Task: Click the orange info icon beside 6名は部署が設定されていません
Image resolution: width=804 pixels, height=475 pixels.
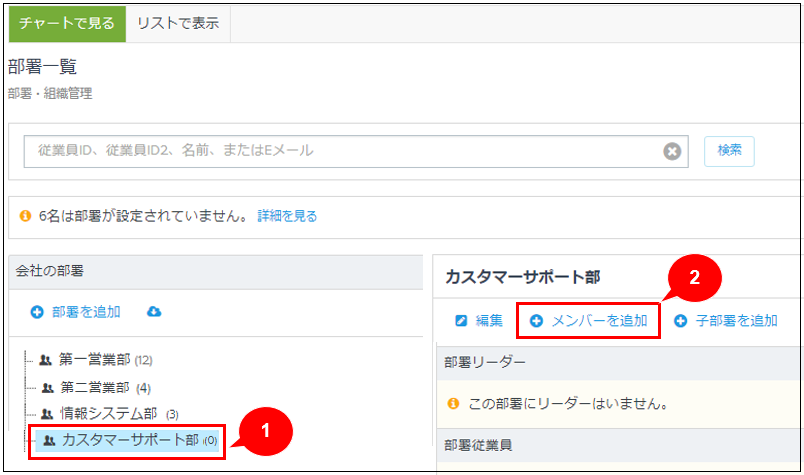Action: click(25, 216)
